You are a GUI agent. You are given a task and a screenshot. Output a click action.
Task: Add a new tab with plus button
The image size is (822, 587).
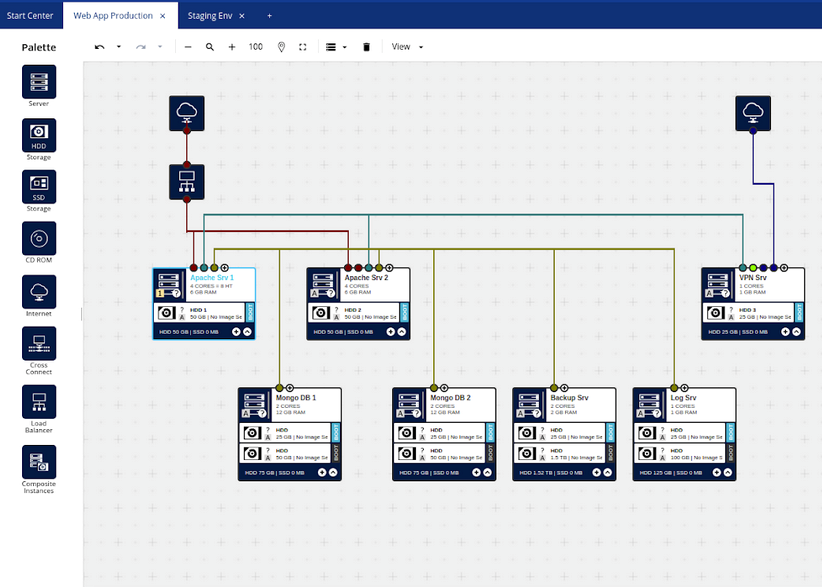click(x=268, y=16)
